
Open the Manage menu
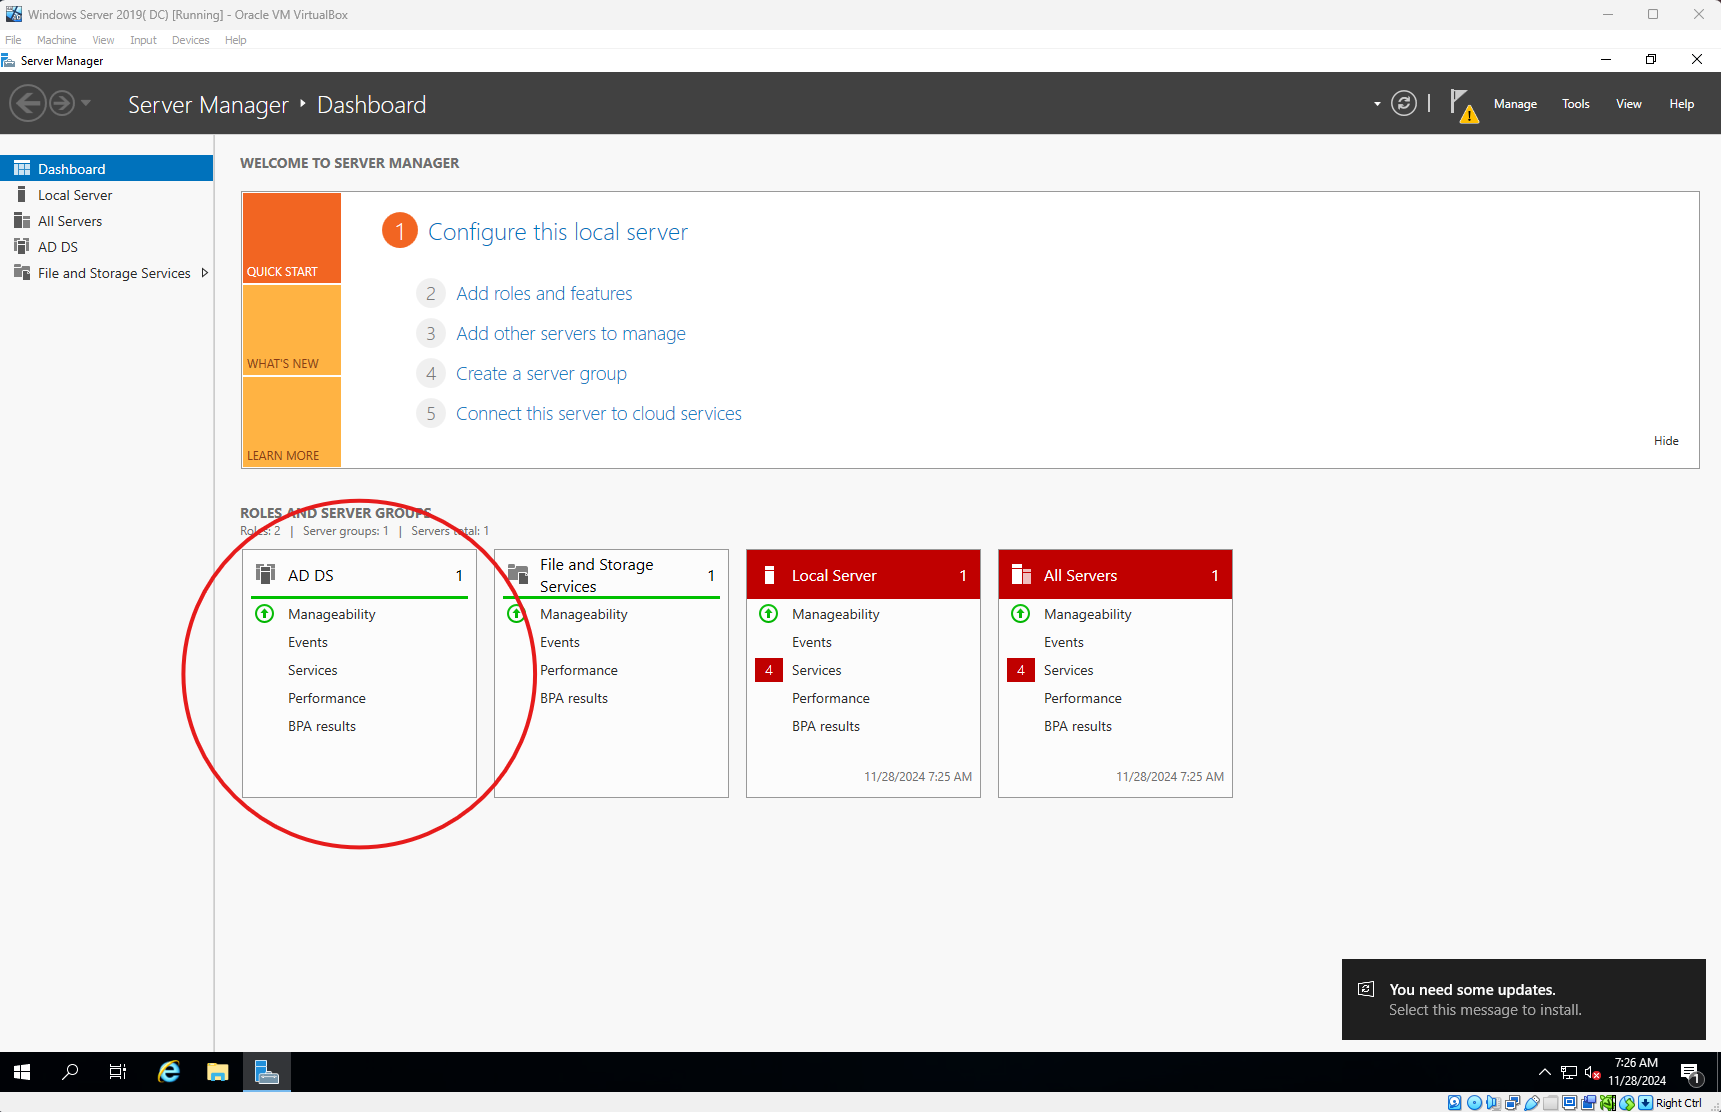click(1515, 104)
